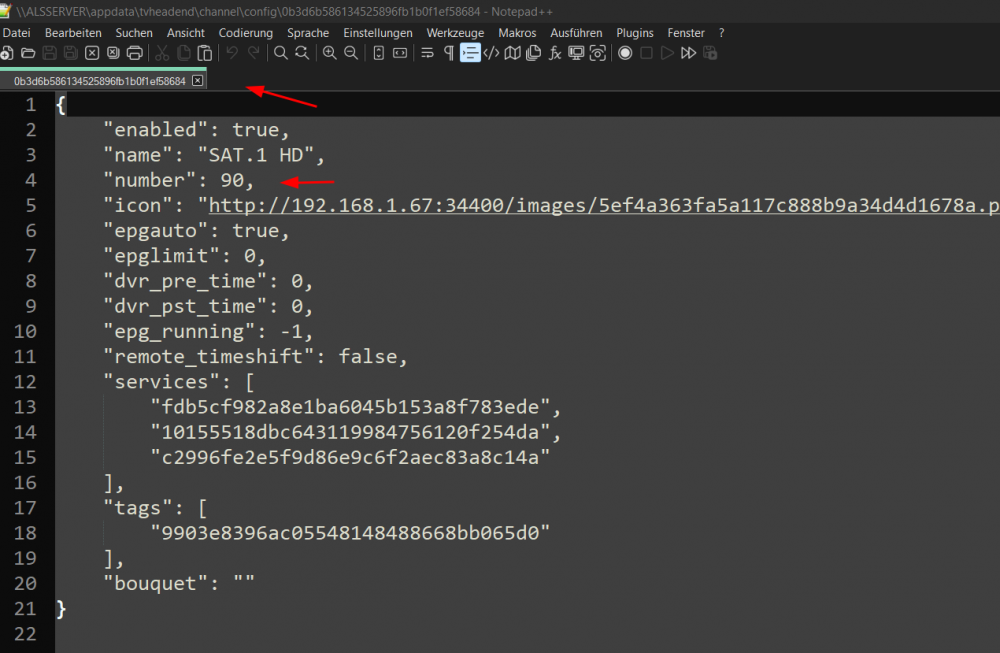Click the "remote_timeshift": false line

coord(255,356)
